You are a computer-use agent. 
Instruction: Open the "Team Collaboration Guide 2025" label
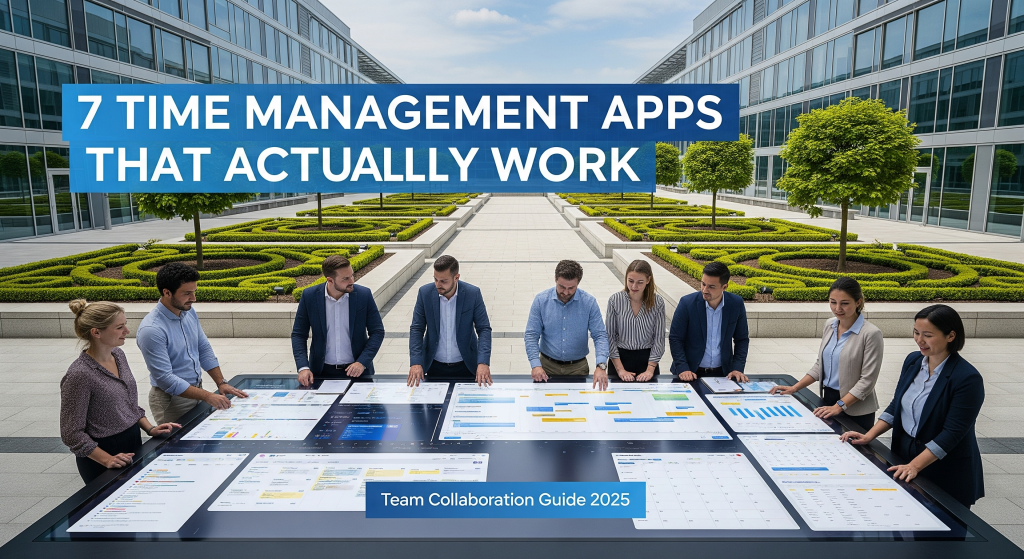coord(505,500)
